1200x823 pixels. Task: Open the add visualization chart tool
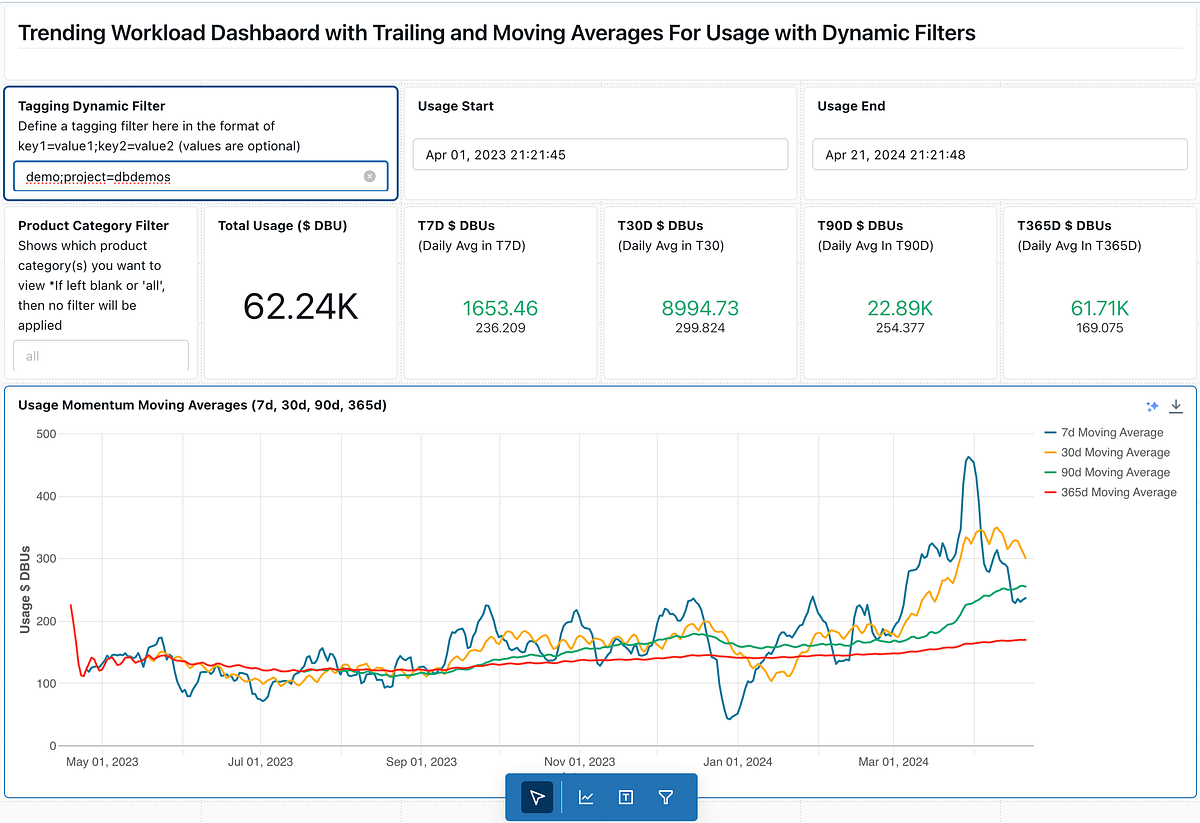585,797
